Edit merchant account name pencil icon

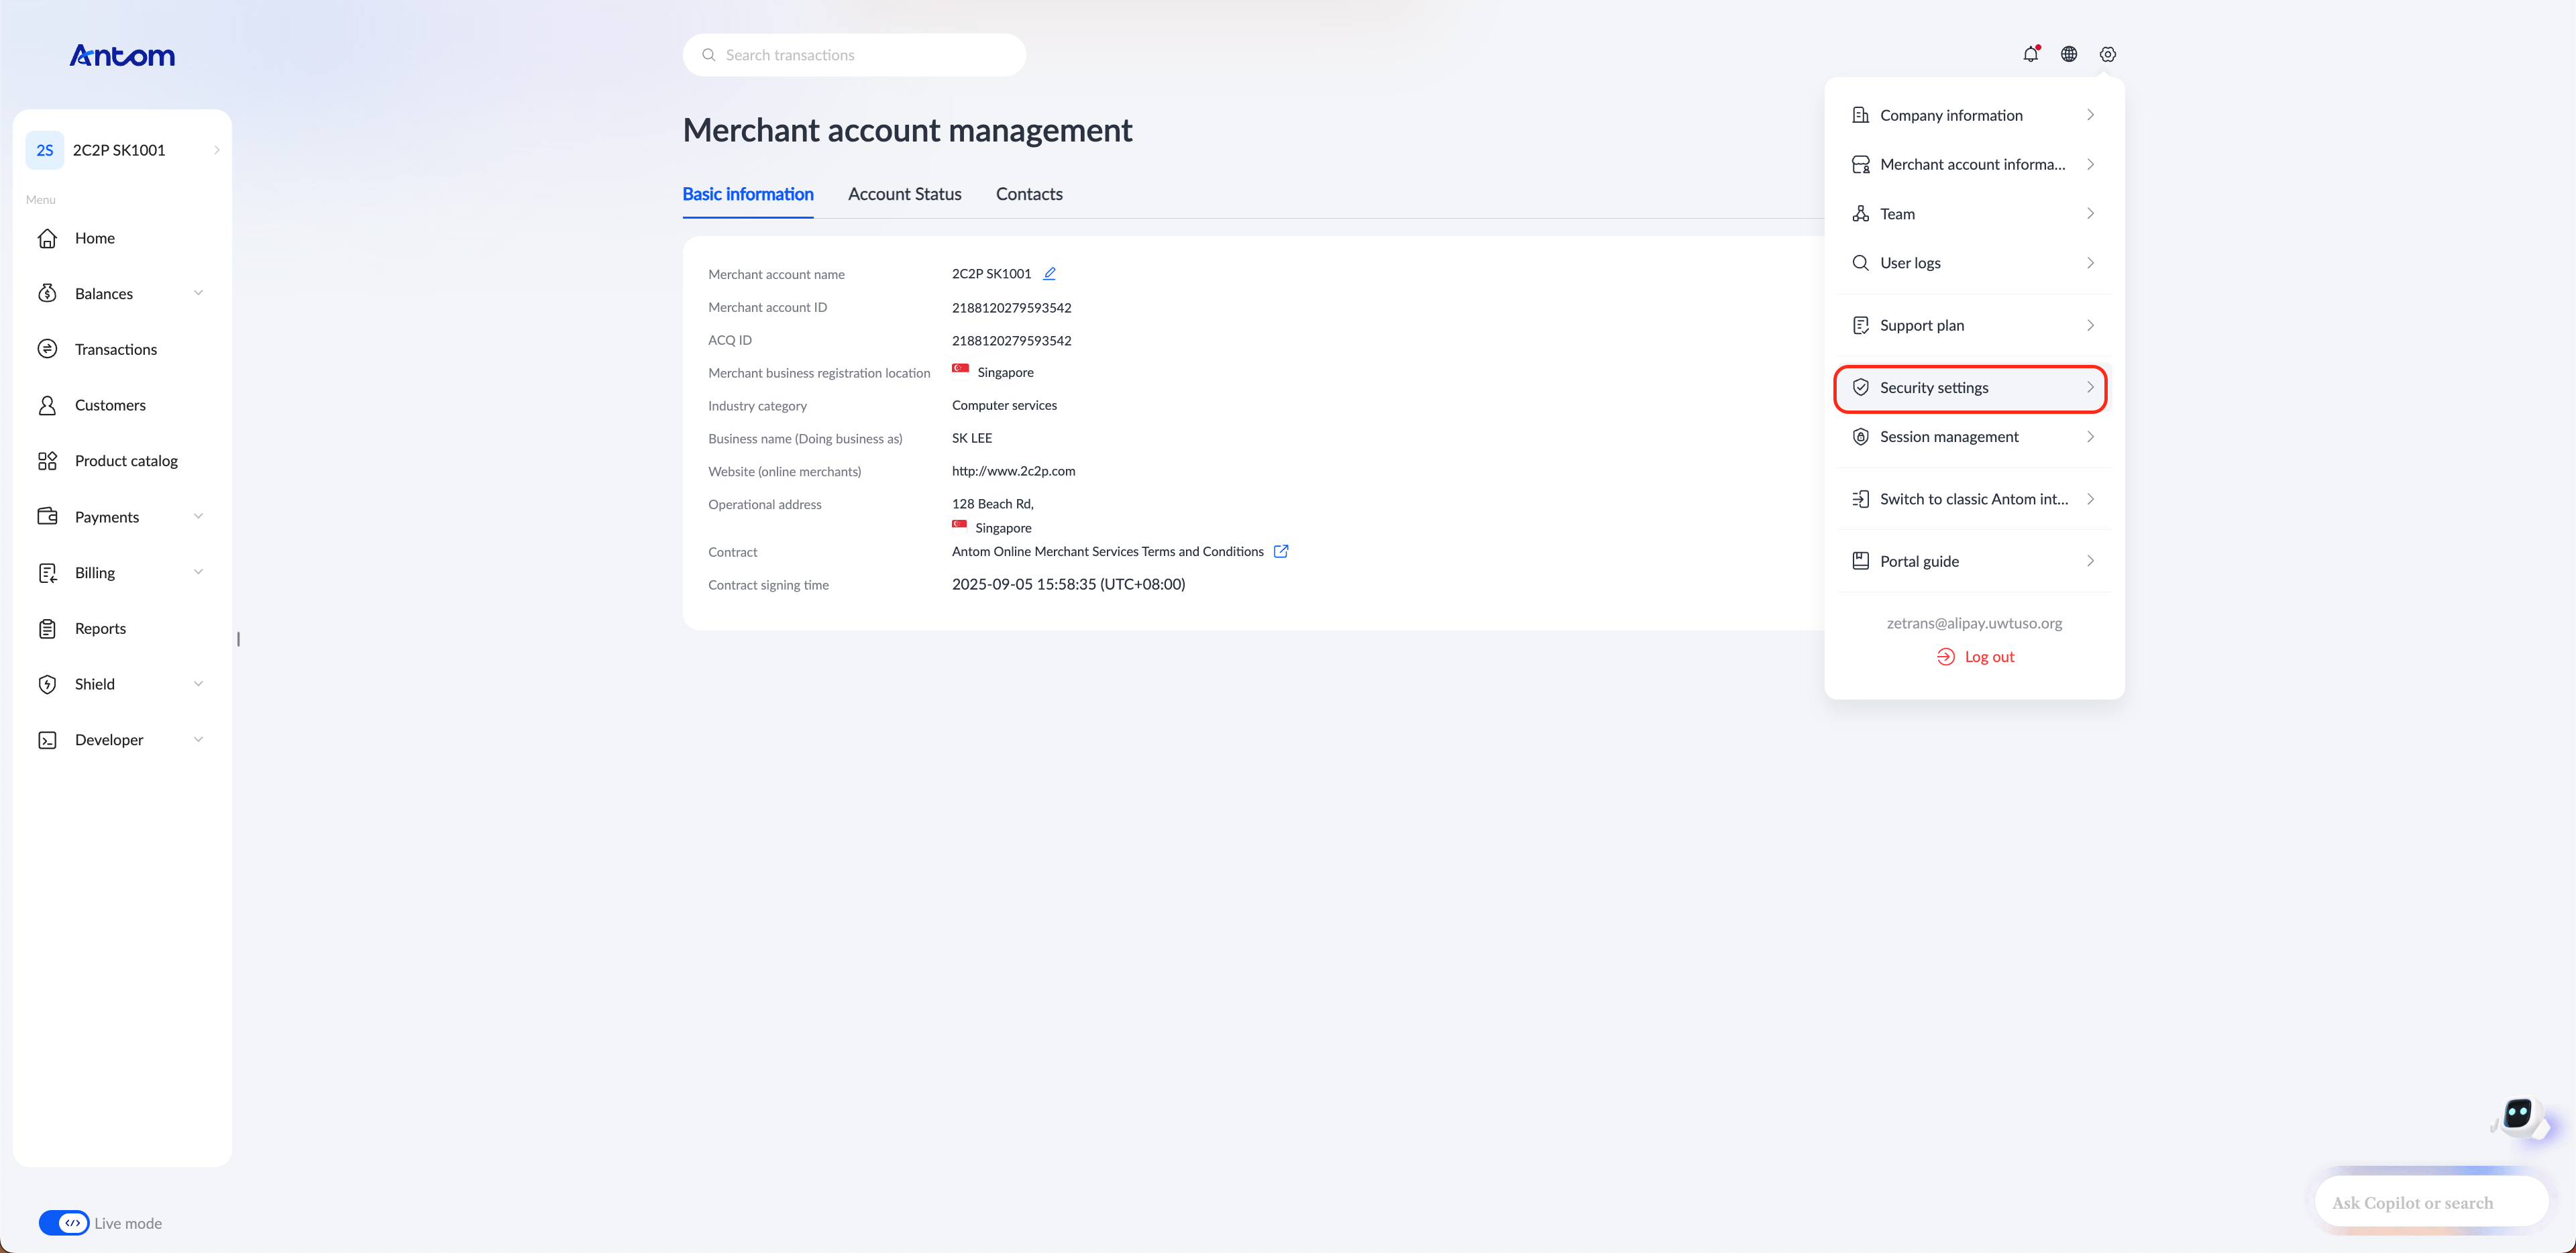click(1049, 273)
